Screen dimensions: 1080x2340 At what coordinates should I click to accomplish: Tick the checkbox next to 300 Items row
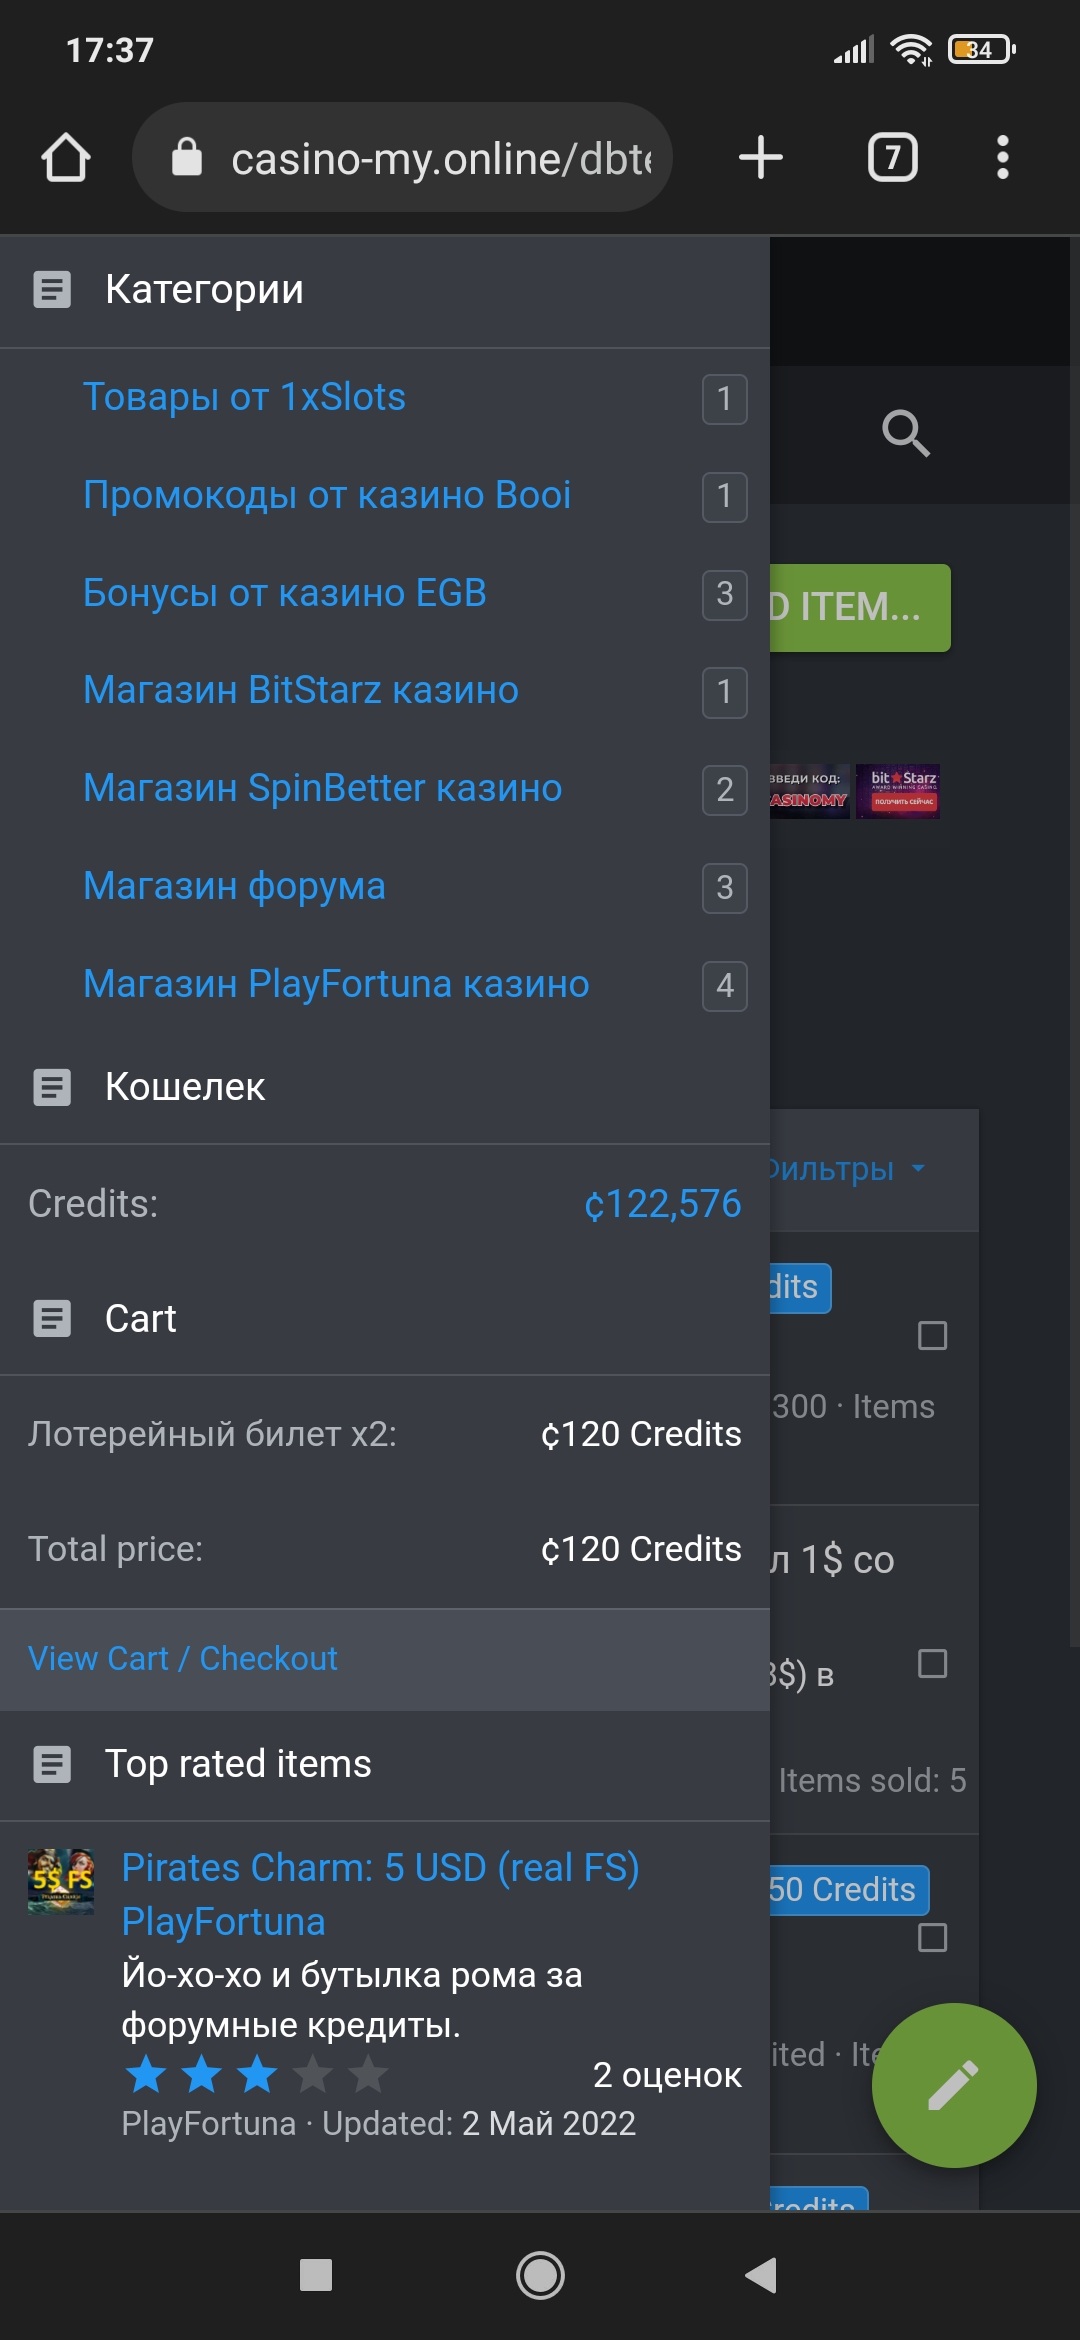932,1335
